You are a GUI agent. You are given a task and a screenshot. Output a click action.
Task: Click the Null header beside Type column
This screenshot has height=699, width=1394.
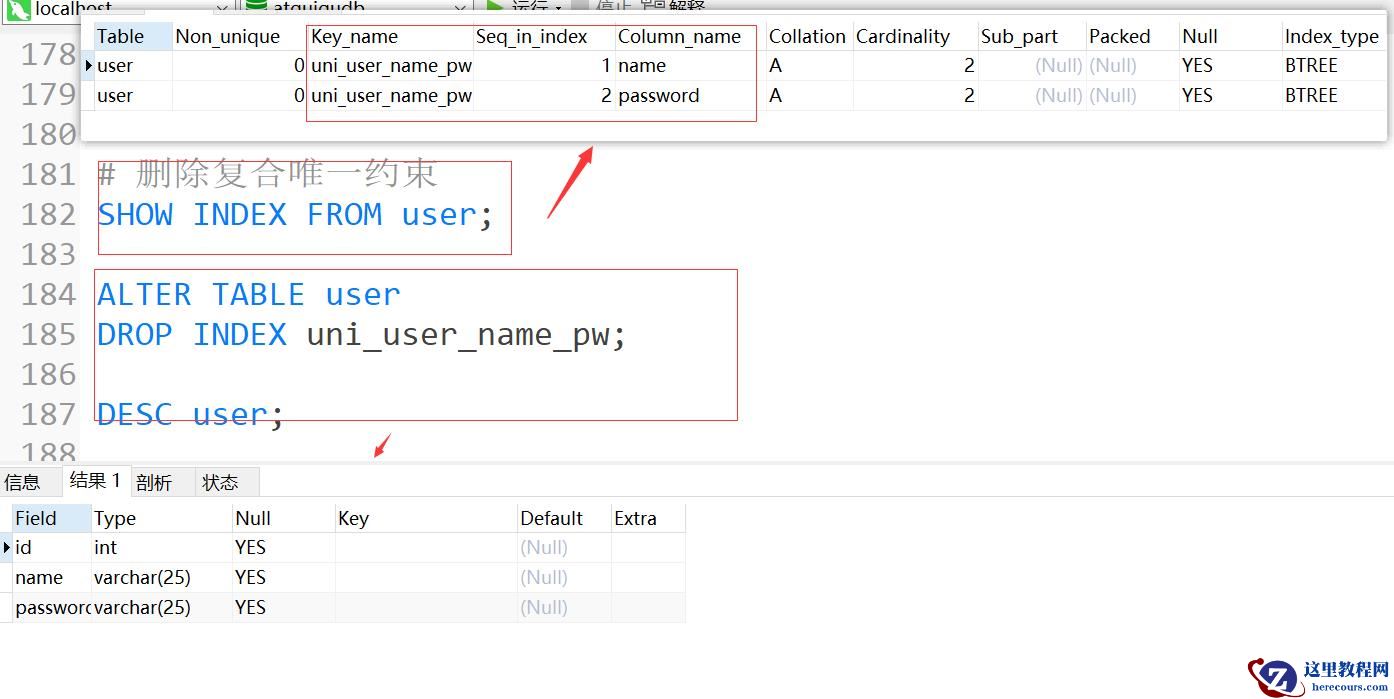(284, 518)
